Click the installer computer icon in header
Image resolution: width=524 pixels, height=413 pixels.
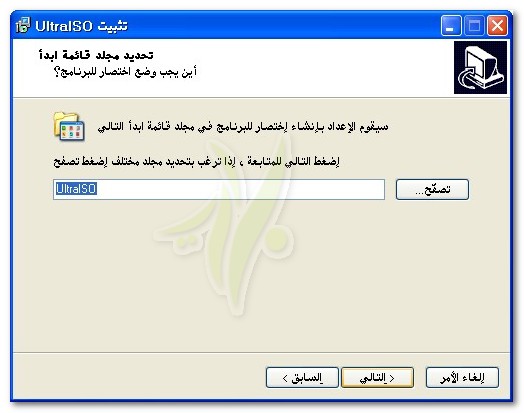pyautogui.click(x=480, y=67)
